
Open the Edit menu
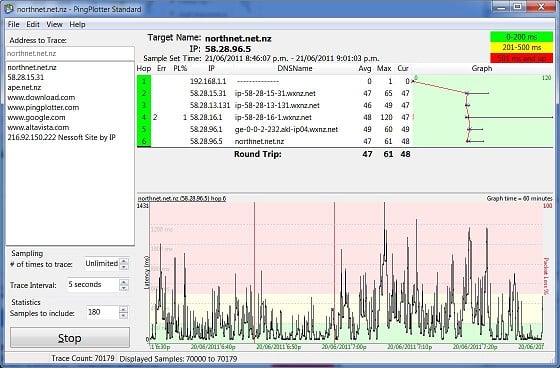click(x=32, y=24)
